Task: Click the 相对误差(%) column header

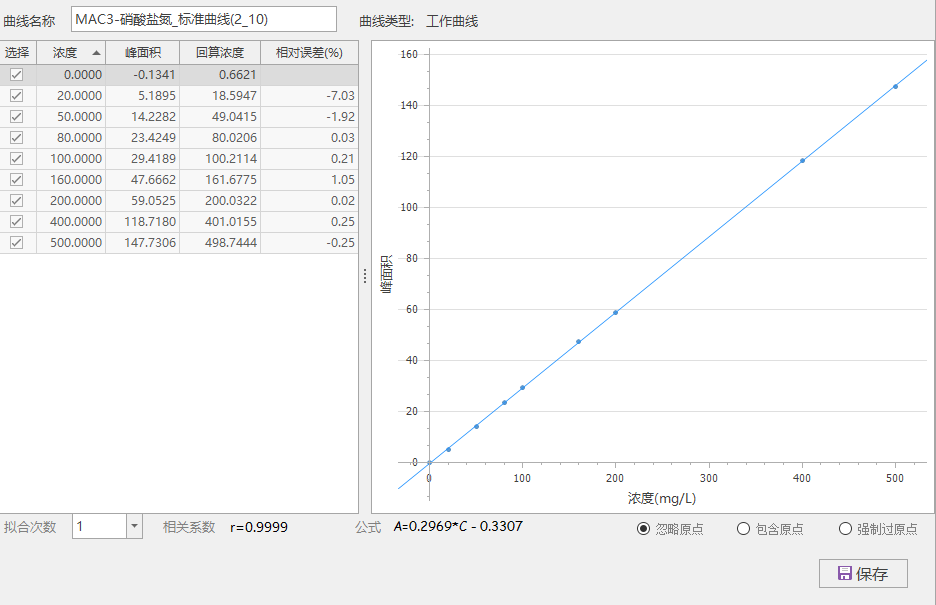Action: click(x=309, y=52)
